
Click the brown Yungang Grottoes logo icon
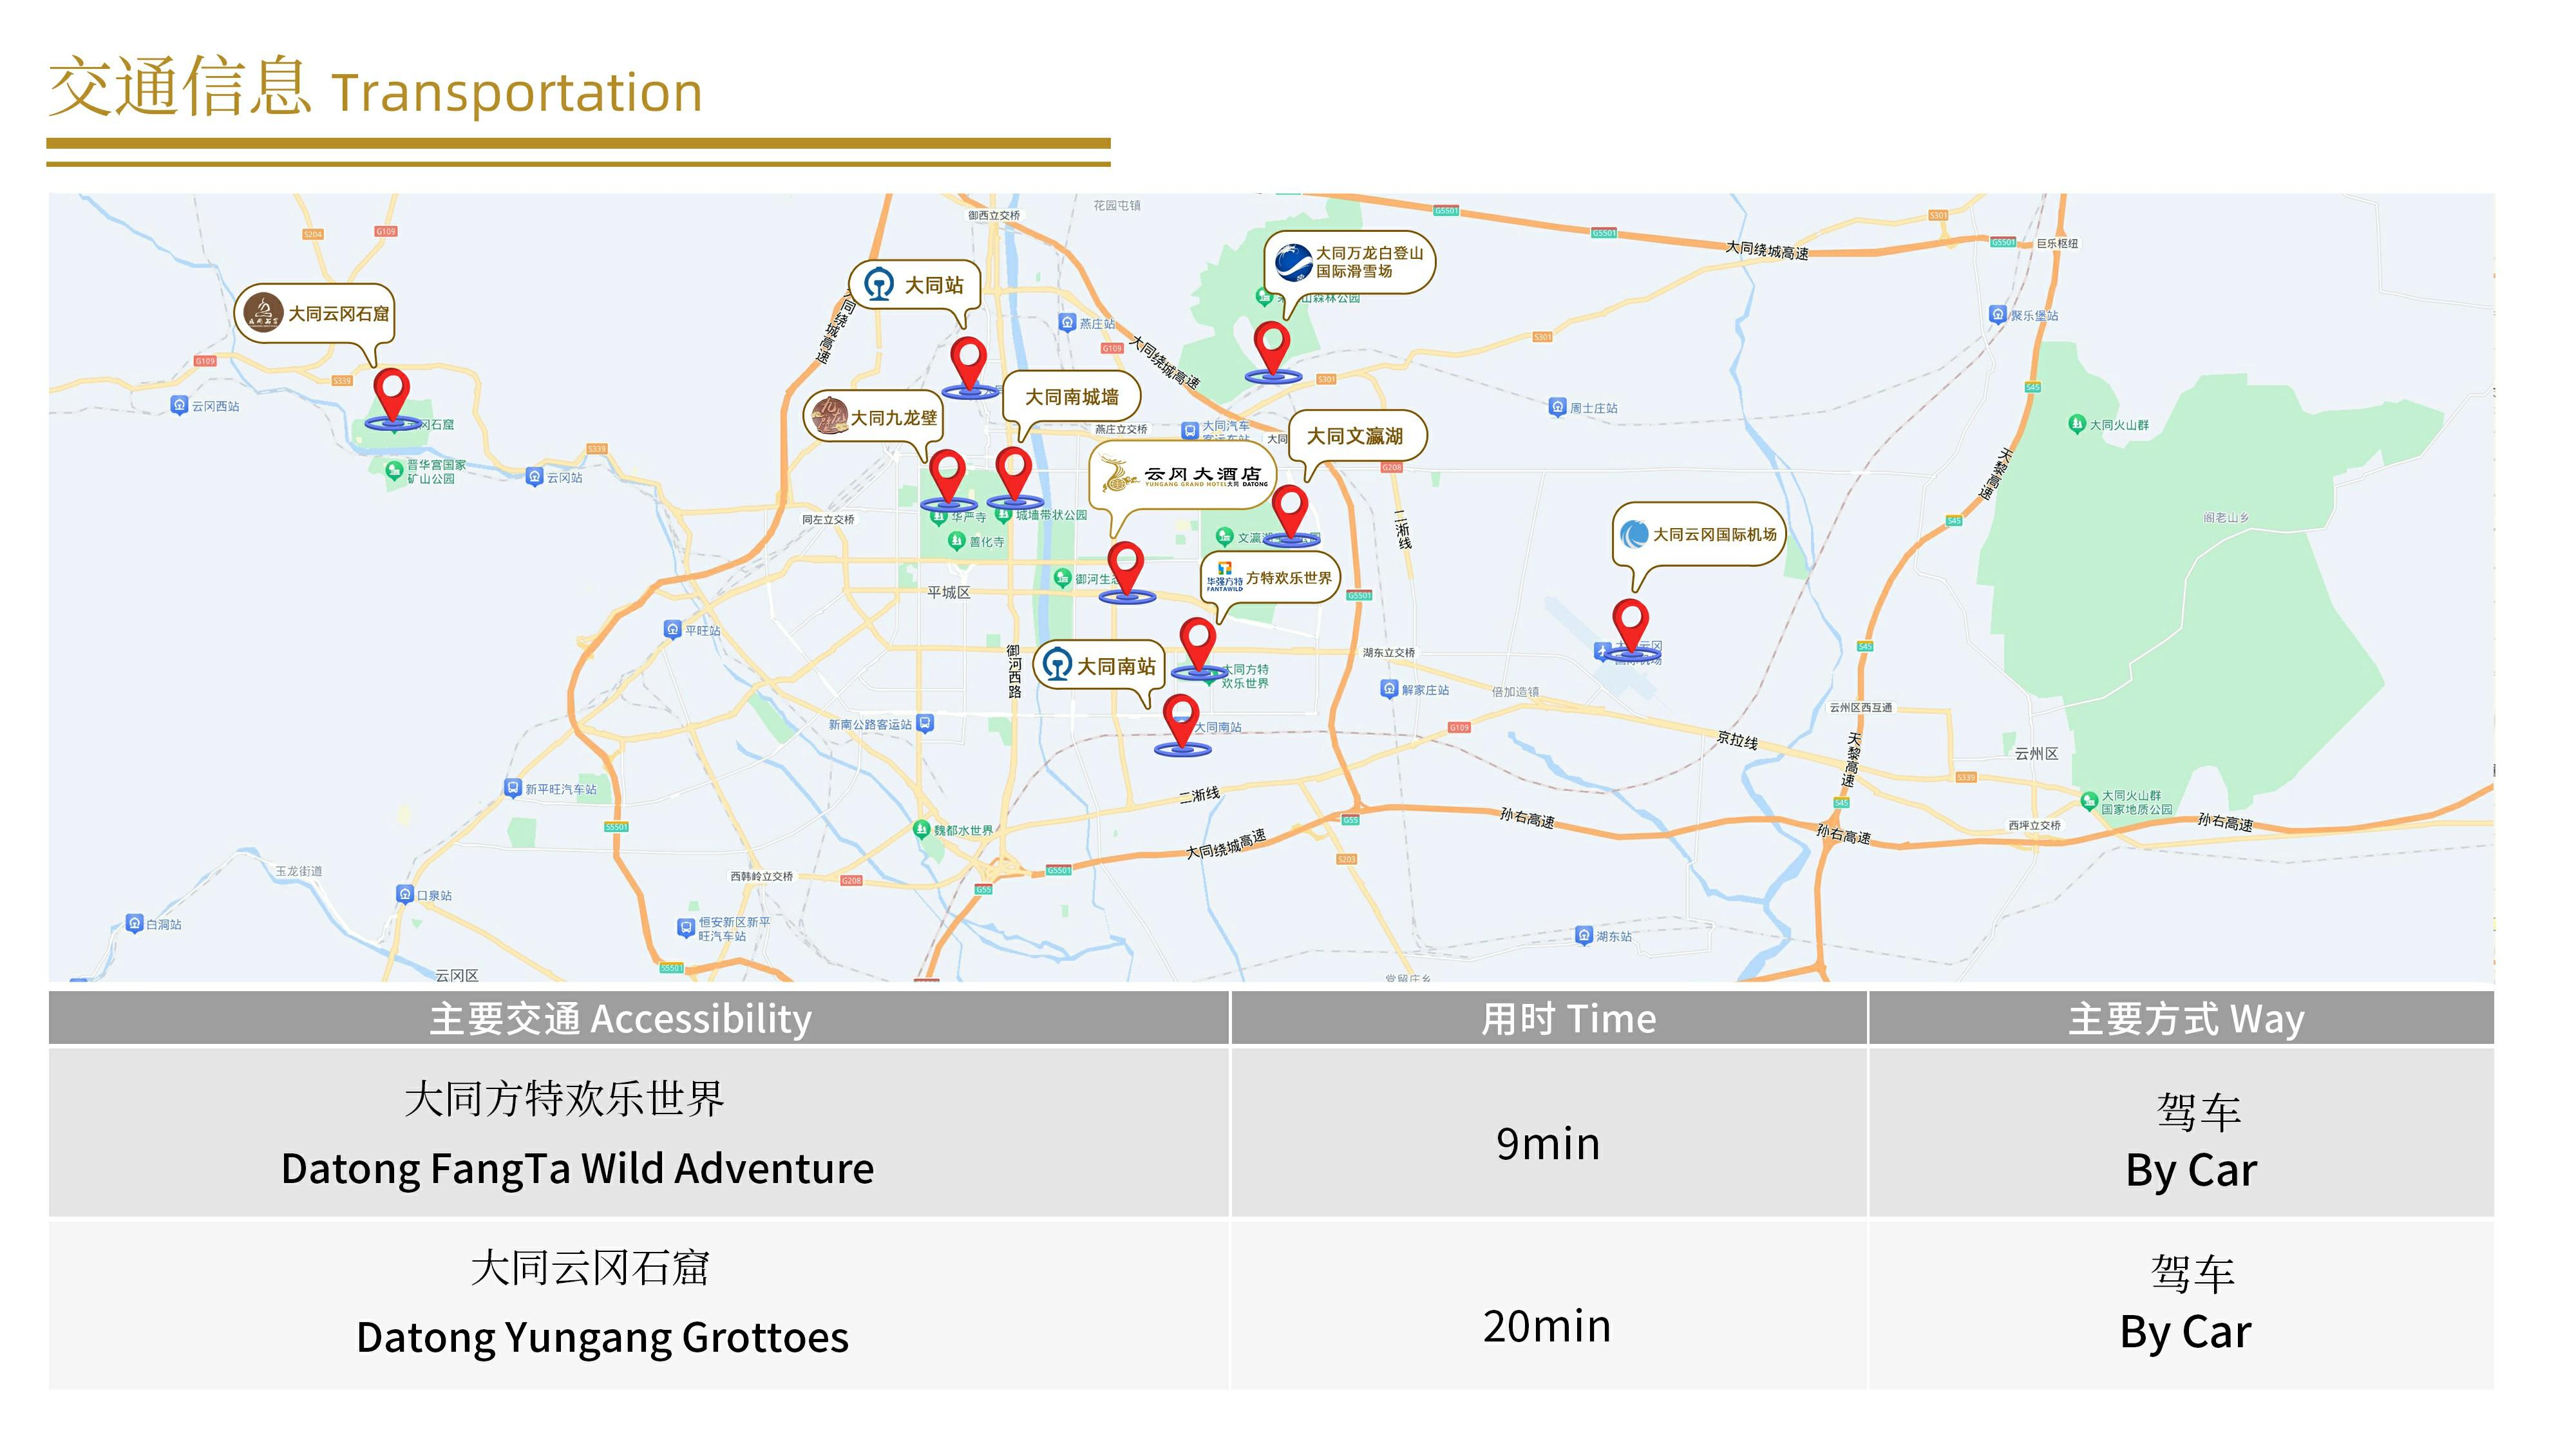pos(263,312)
